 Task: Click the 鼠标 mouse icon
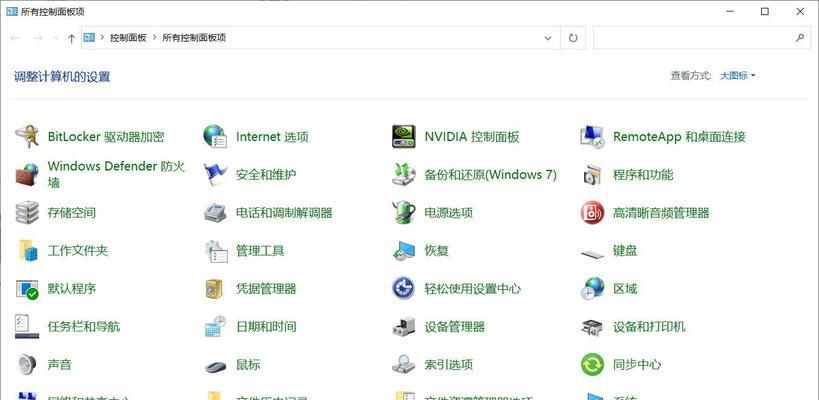click(215, 367)
